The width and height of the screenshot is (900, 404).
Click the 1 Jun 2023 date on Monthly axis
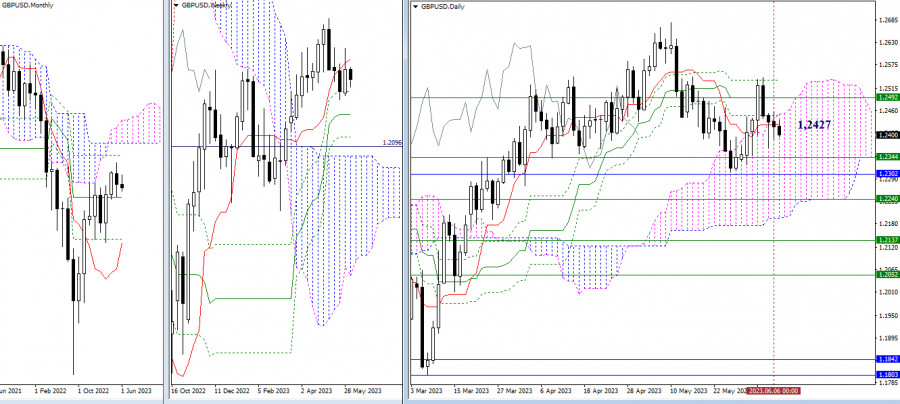138,391
